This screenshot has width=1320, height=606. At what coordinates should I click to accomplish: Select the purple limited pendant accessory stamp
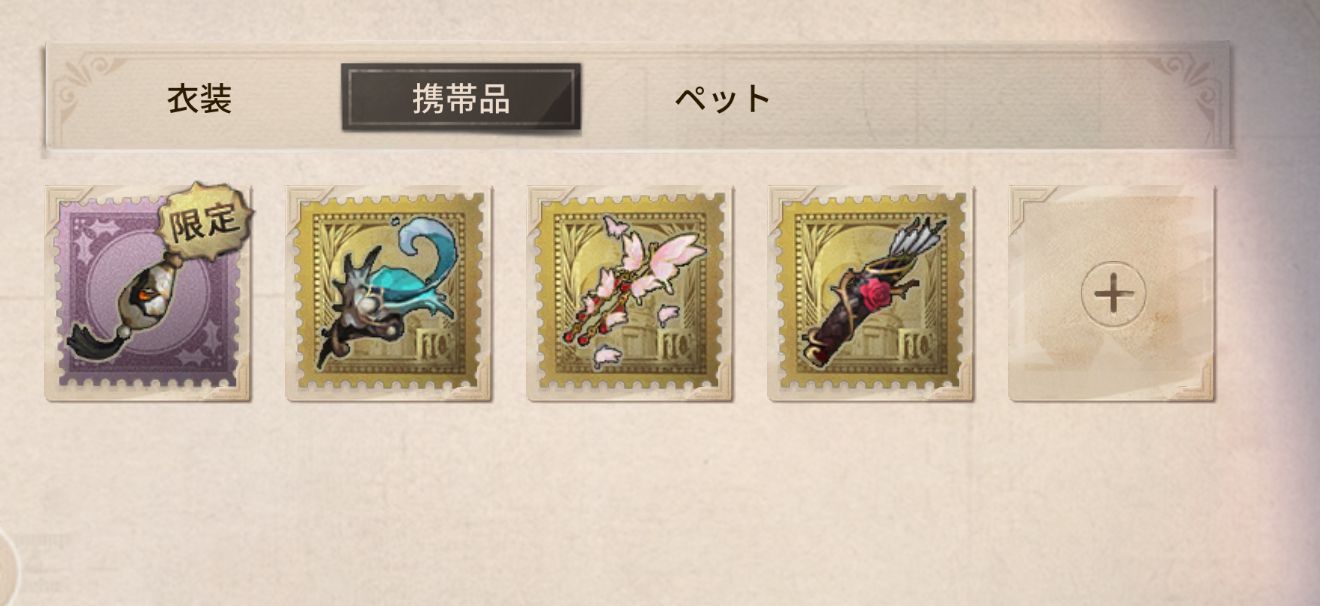pyautogui.click(x=148, y=293)
